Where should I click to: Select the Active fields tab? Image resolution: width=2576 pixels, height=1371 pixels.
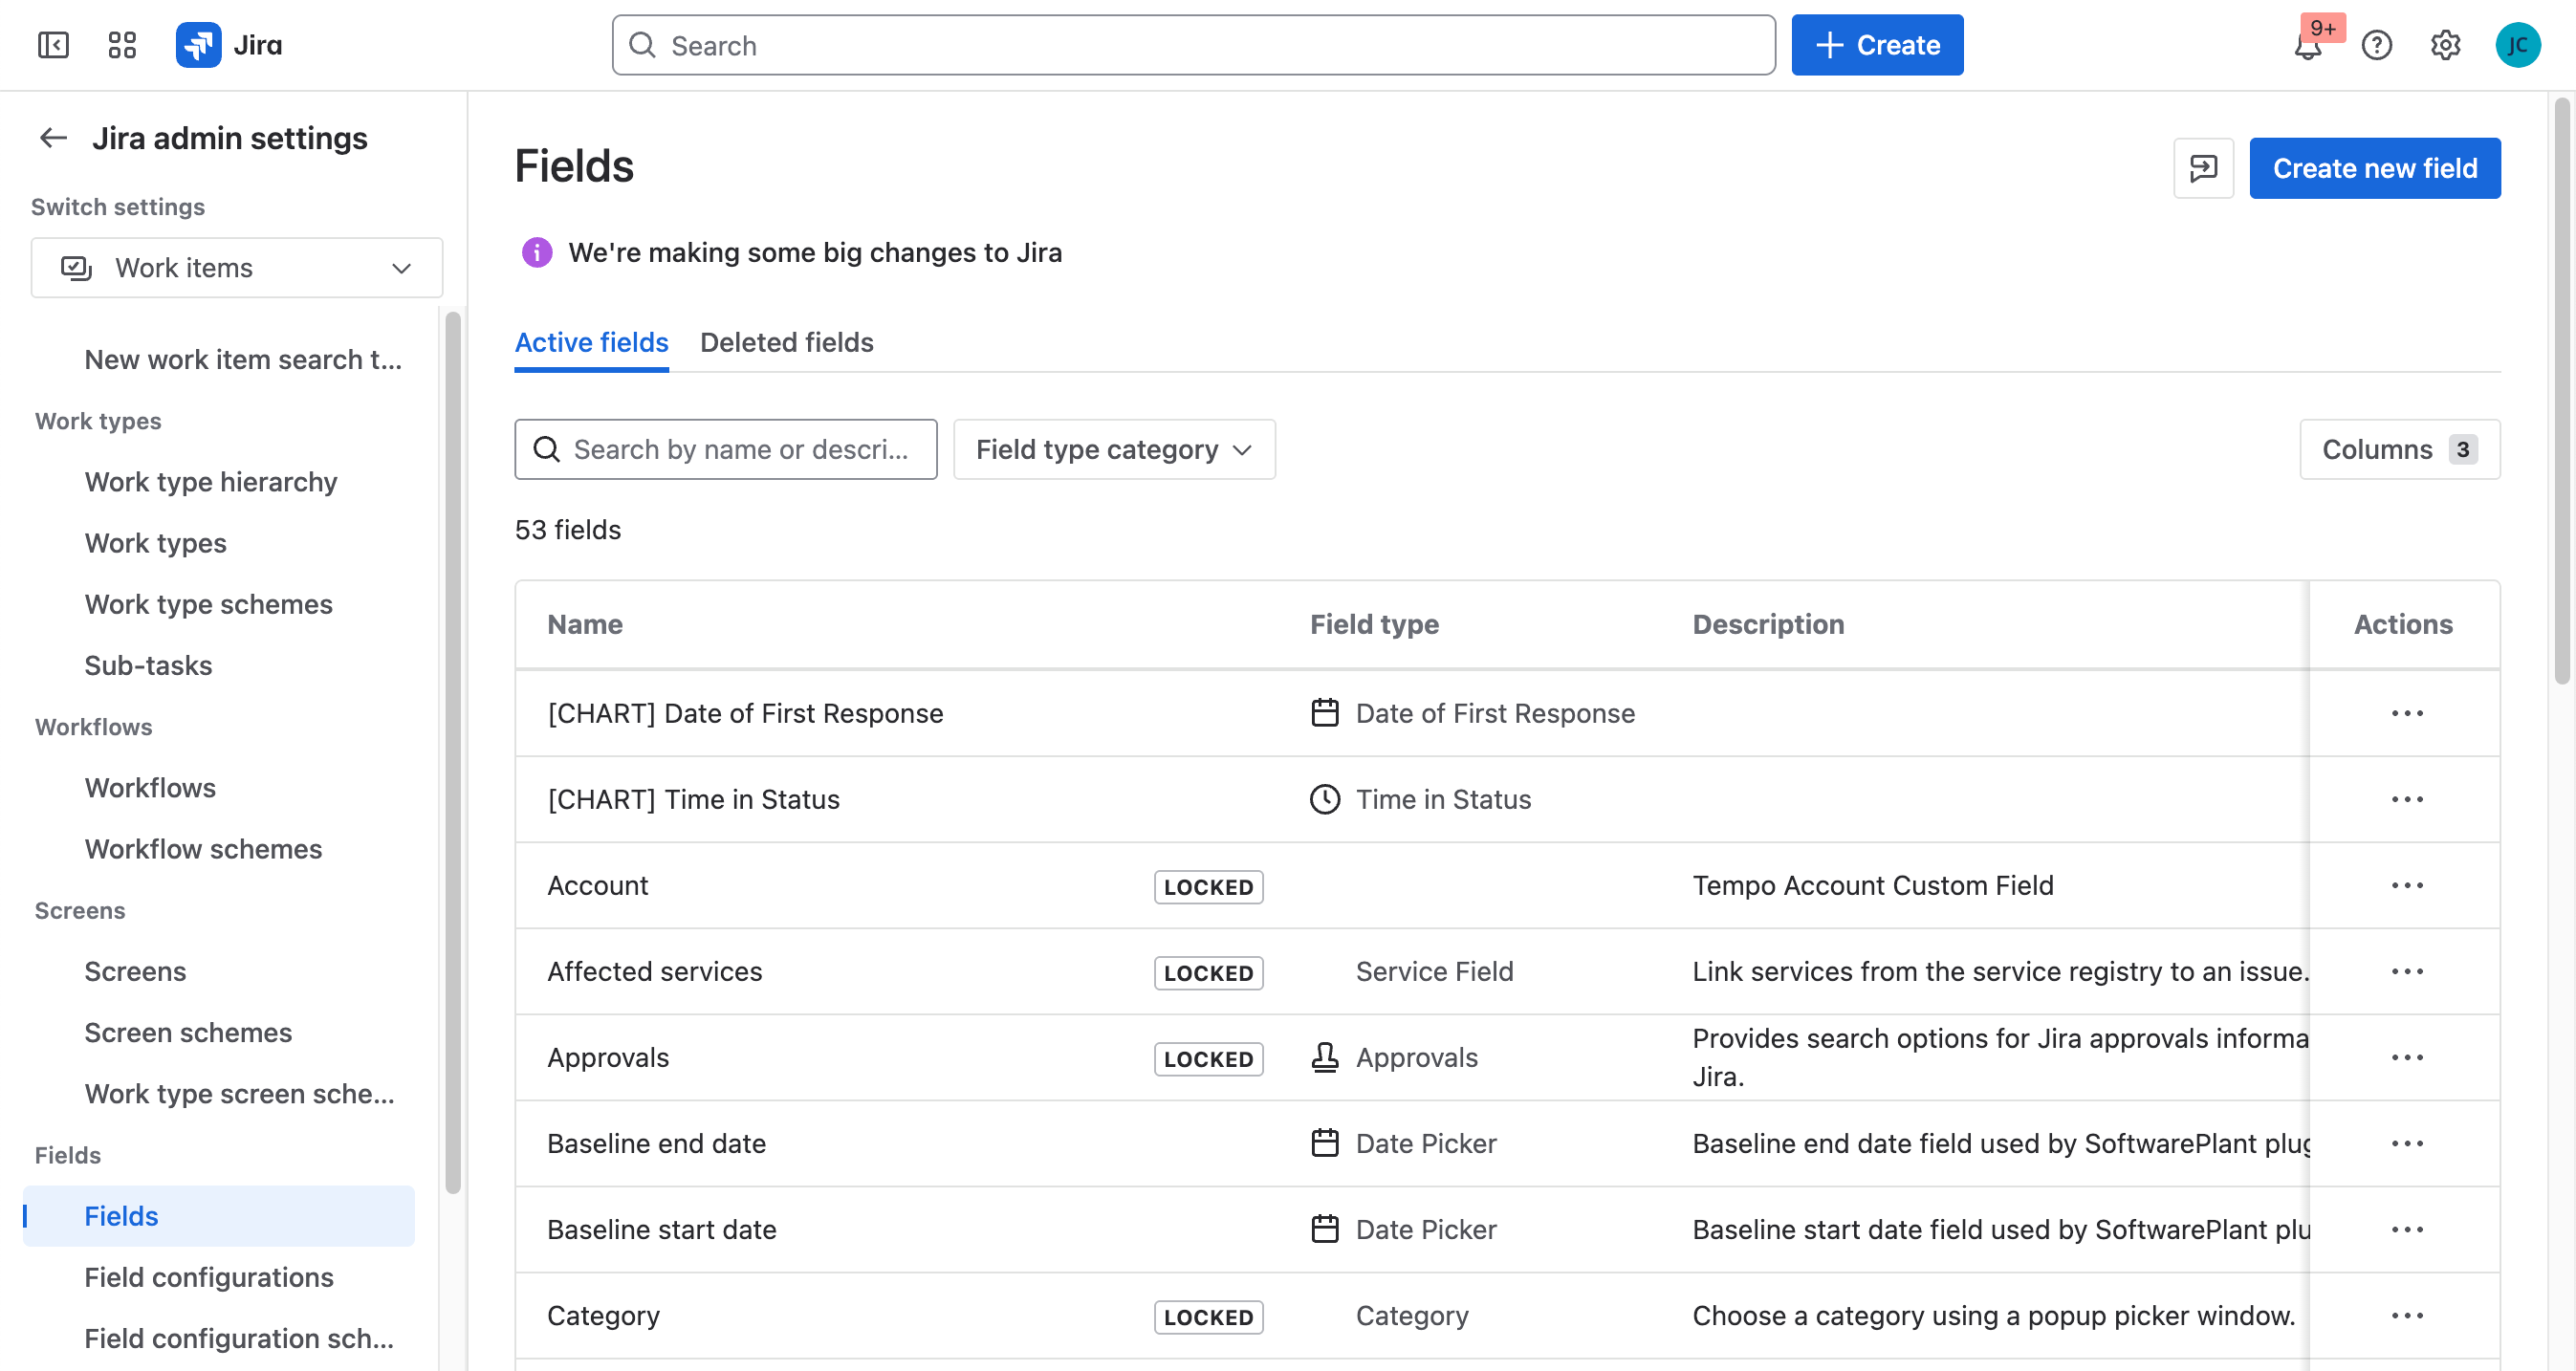tap(591, 342)
